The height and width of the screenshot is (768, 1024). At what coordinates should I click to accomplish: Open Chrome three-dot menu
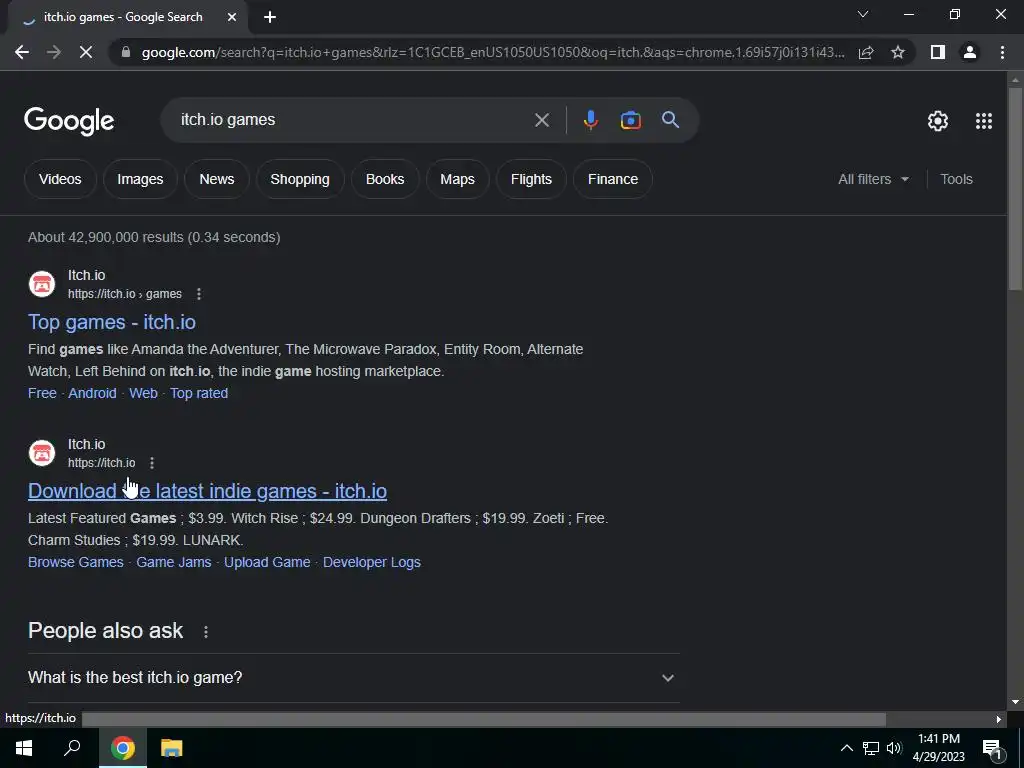tap(1002, 52)
